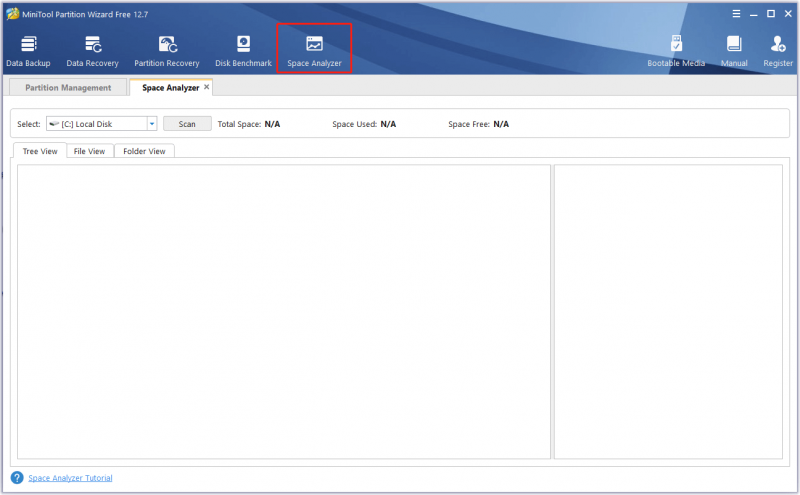Click the Register user icon
This screenshot has width=800, height=495.
(778, 51)
